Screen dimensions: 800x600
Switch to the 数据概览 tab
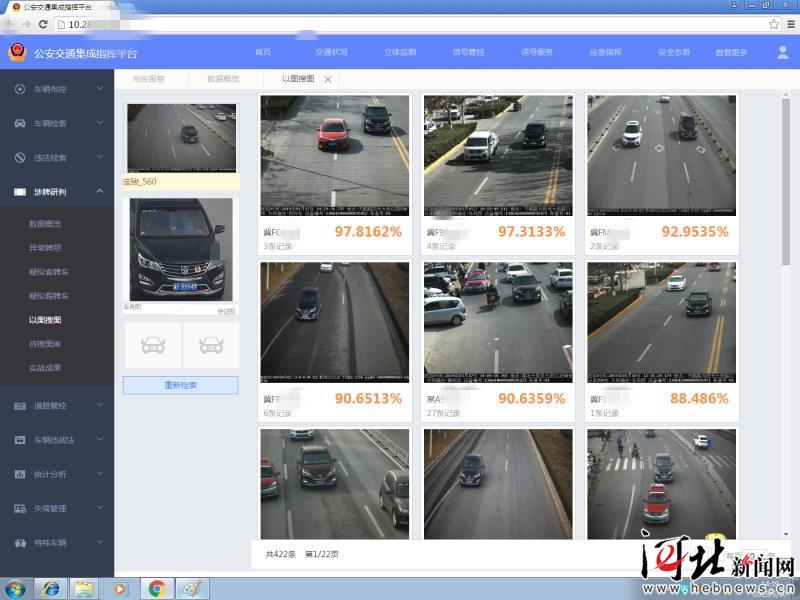click(223, 78)
